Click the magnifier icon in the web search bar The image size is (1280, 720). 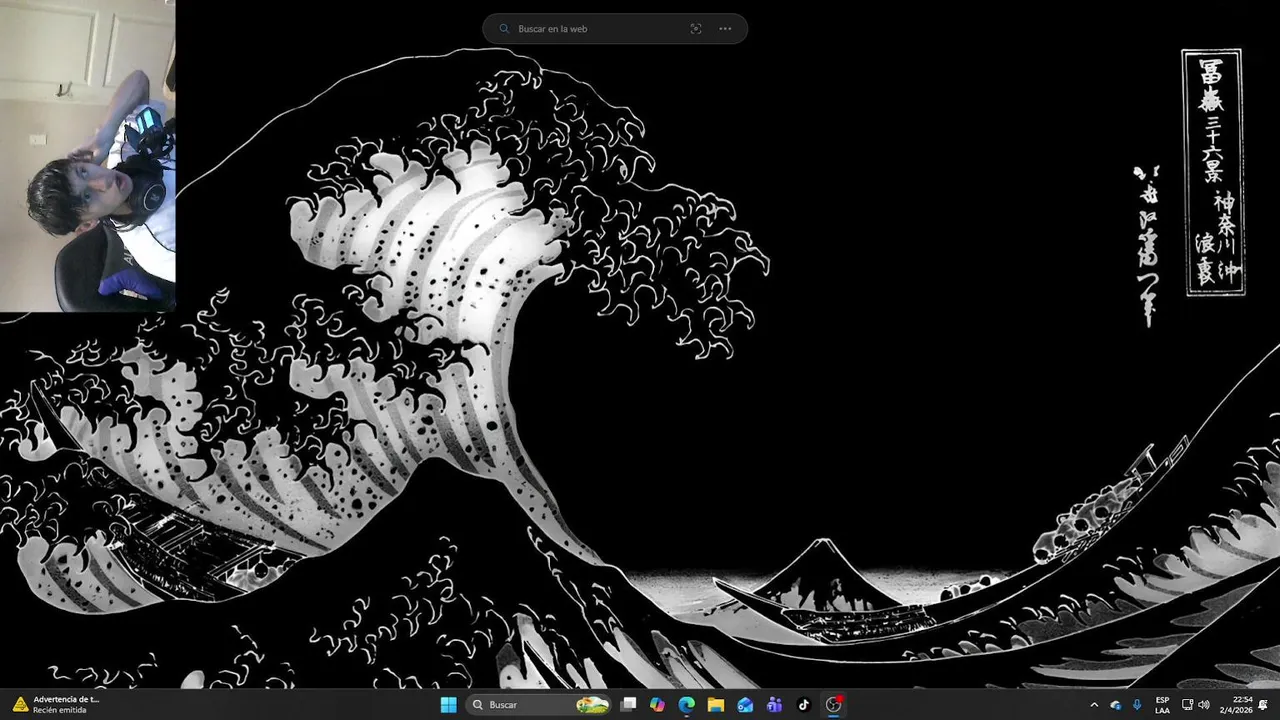(x=505, y=29)
